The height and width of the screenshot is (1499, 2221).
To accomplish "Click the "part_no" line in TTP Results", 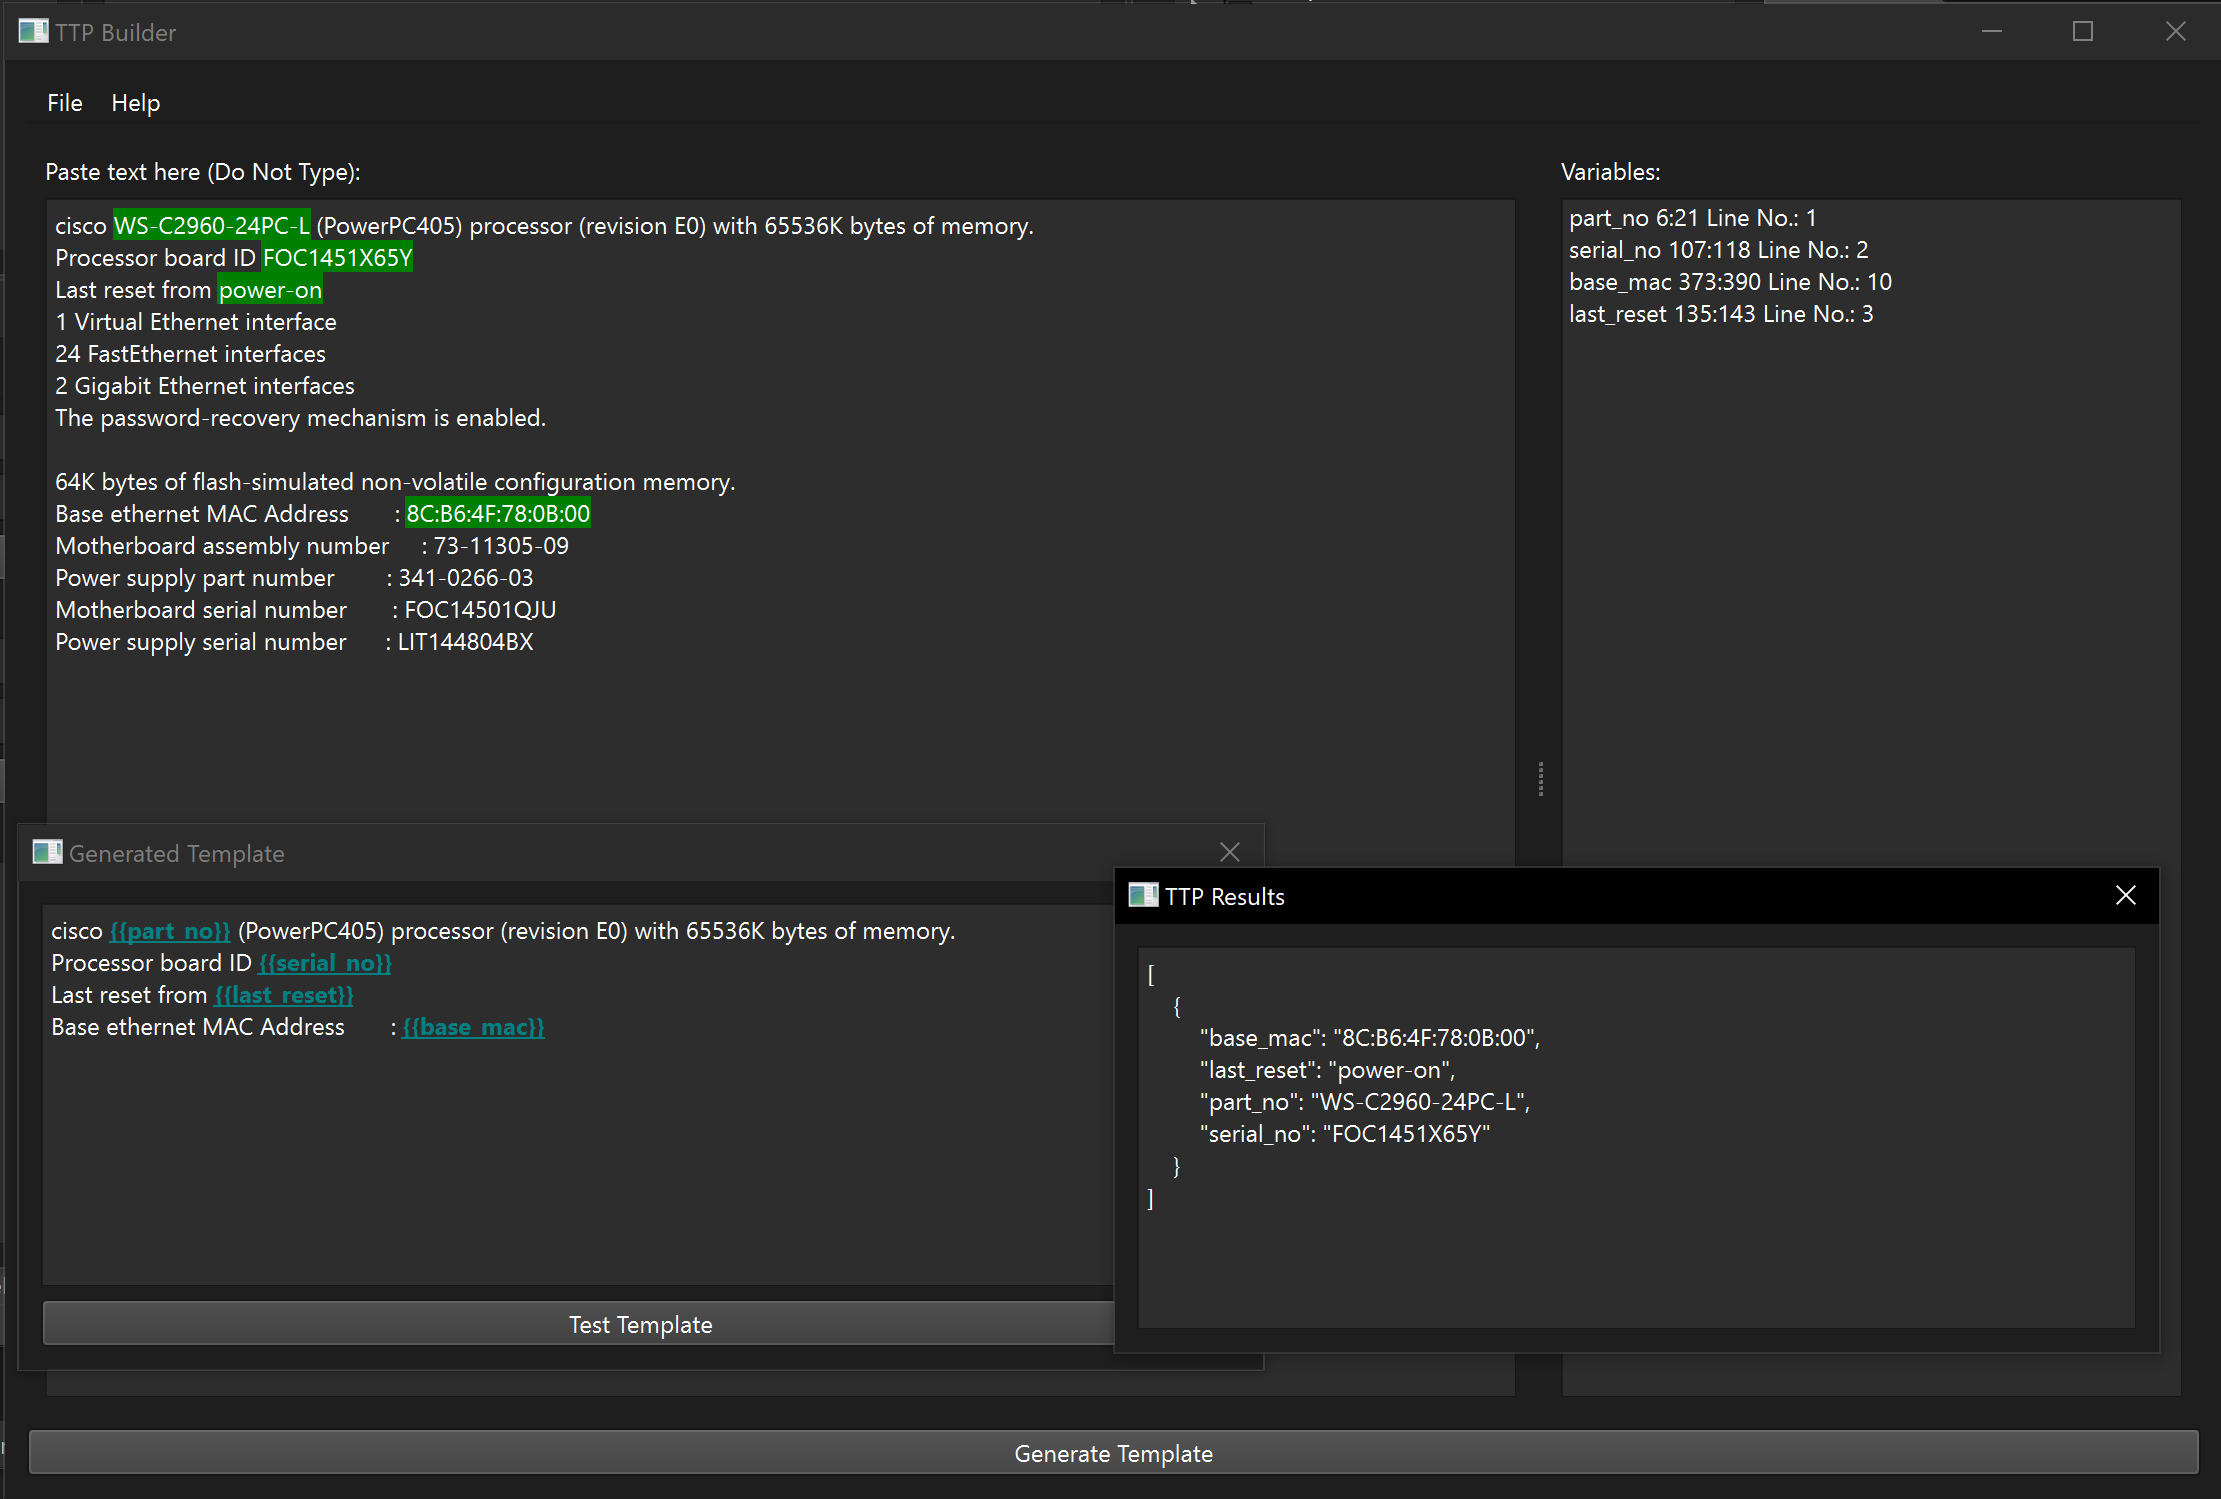I will click(x=1365, y=1102).
